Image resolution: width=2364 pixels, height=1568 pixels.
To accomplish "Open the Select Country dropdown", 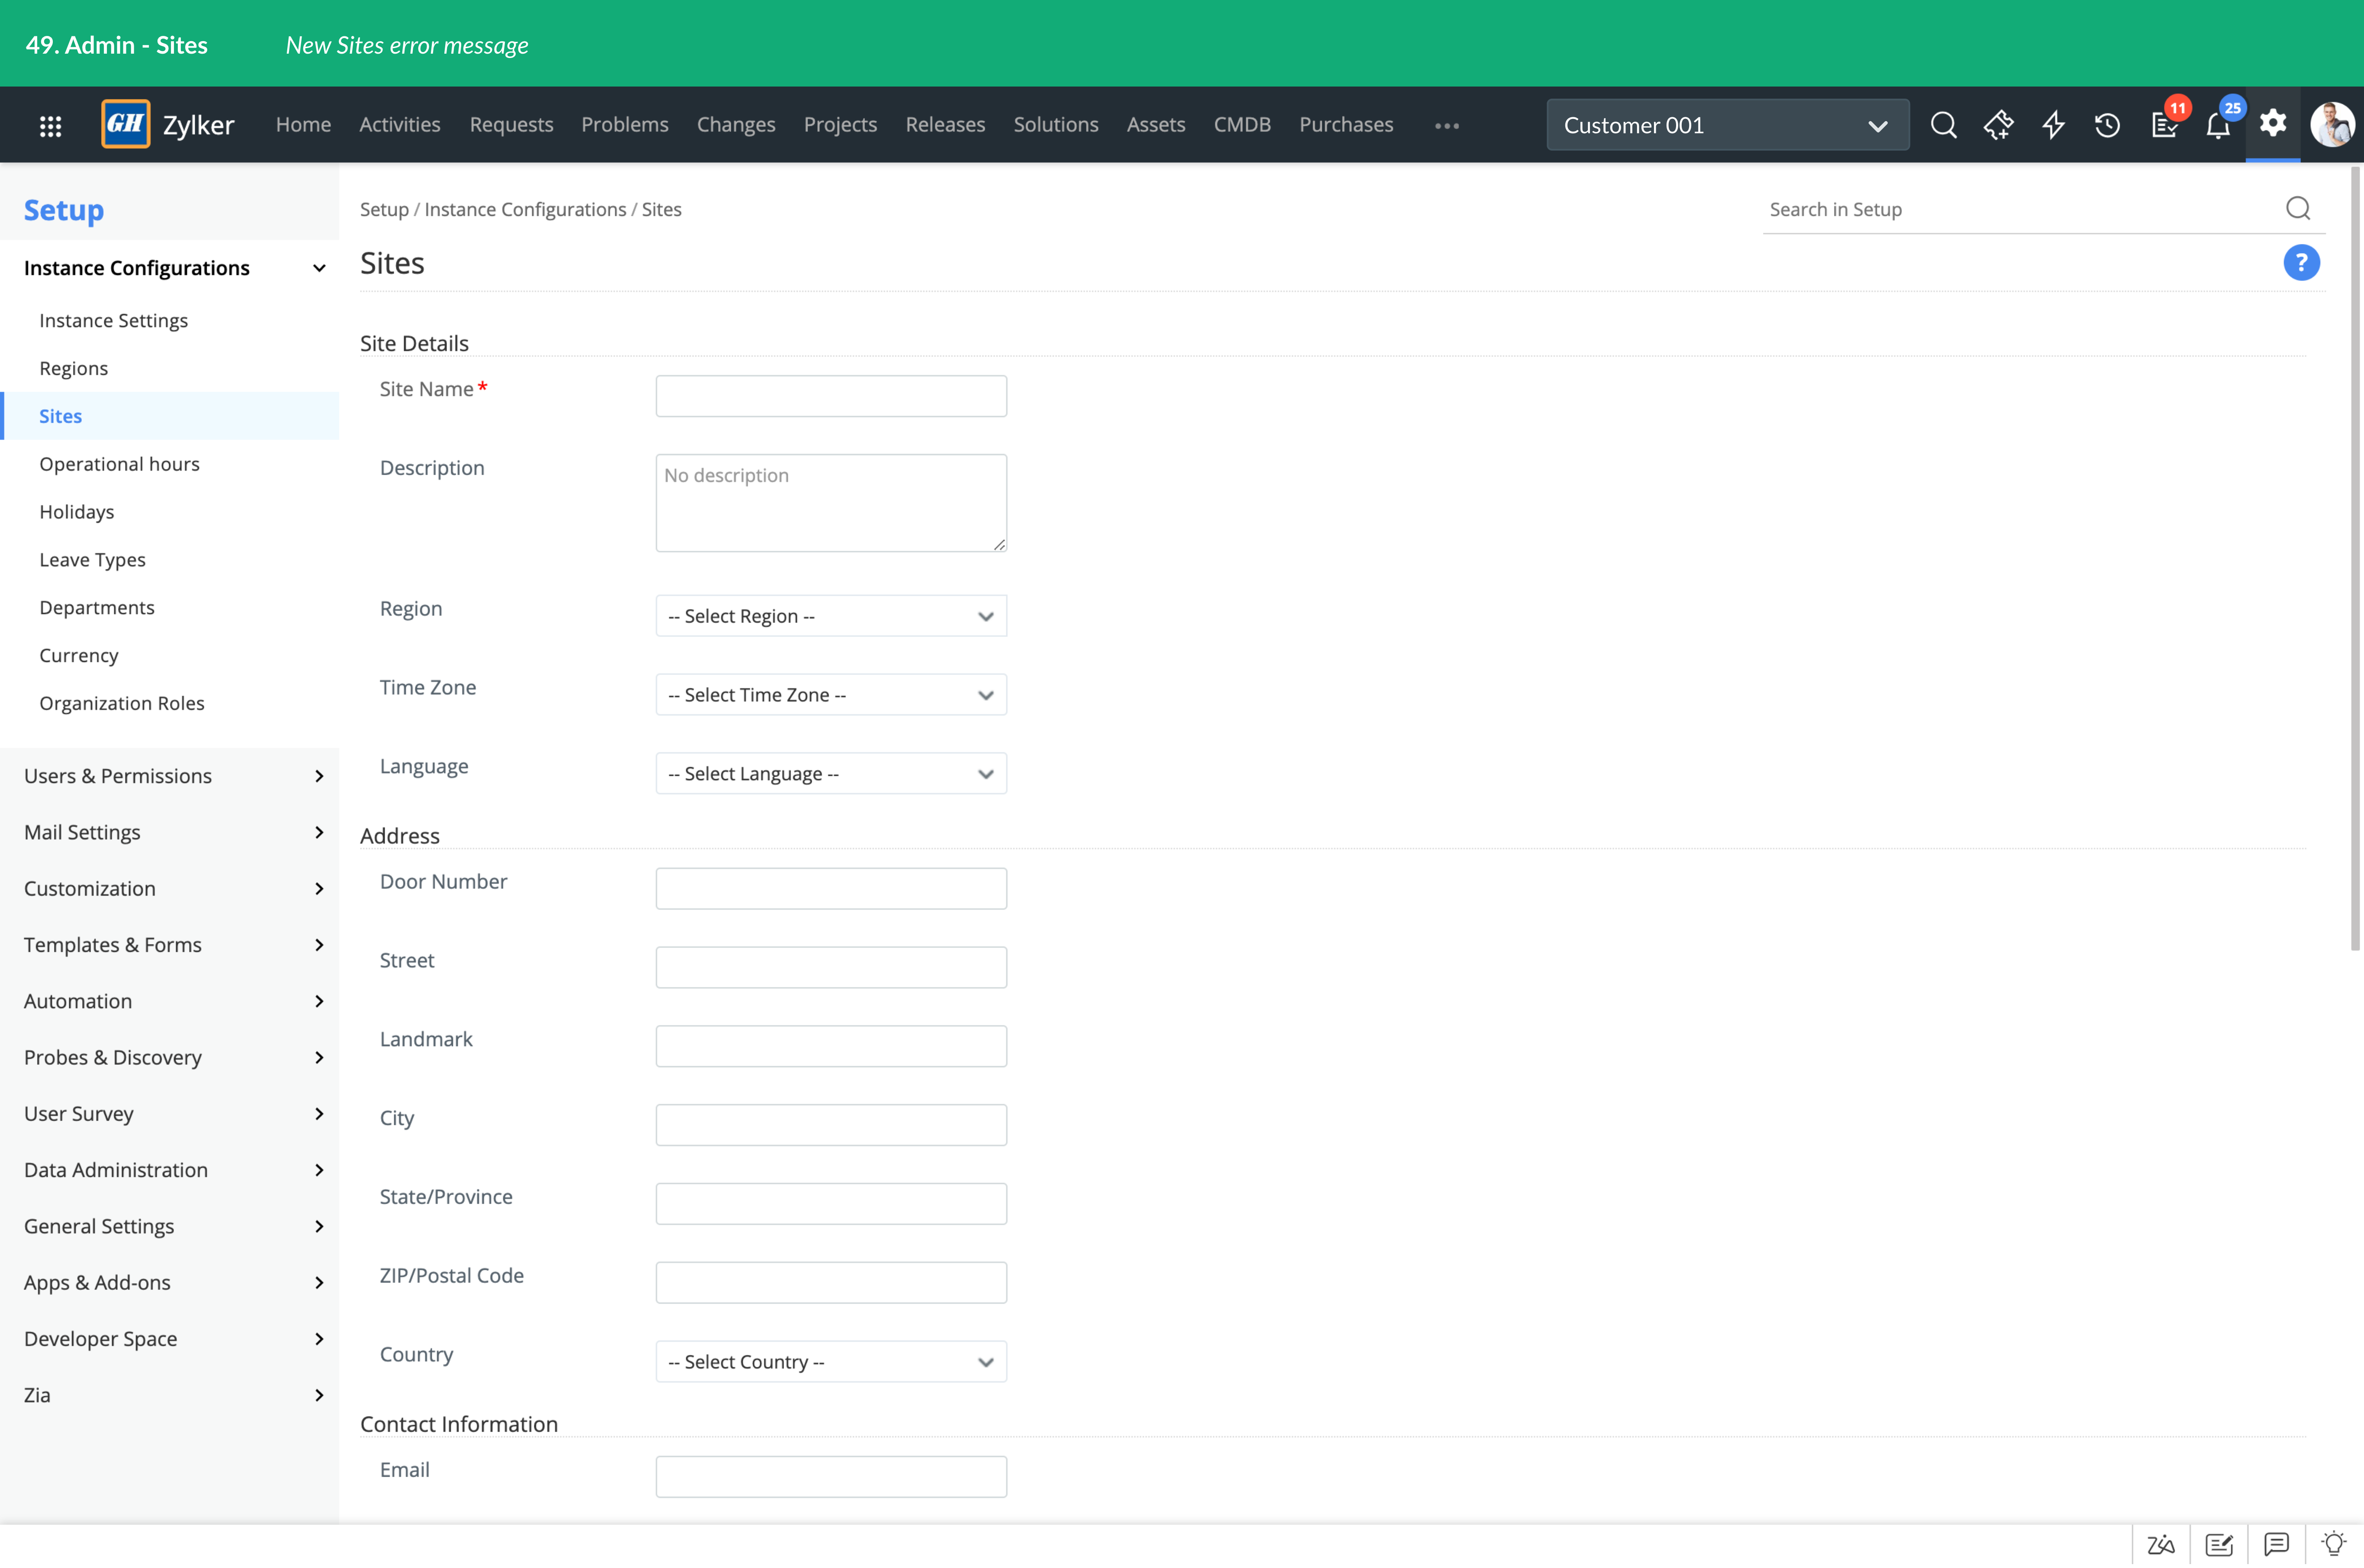I will (831, 1362).
